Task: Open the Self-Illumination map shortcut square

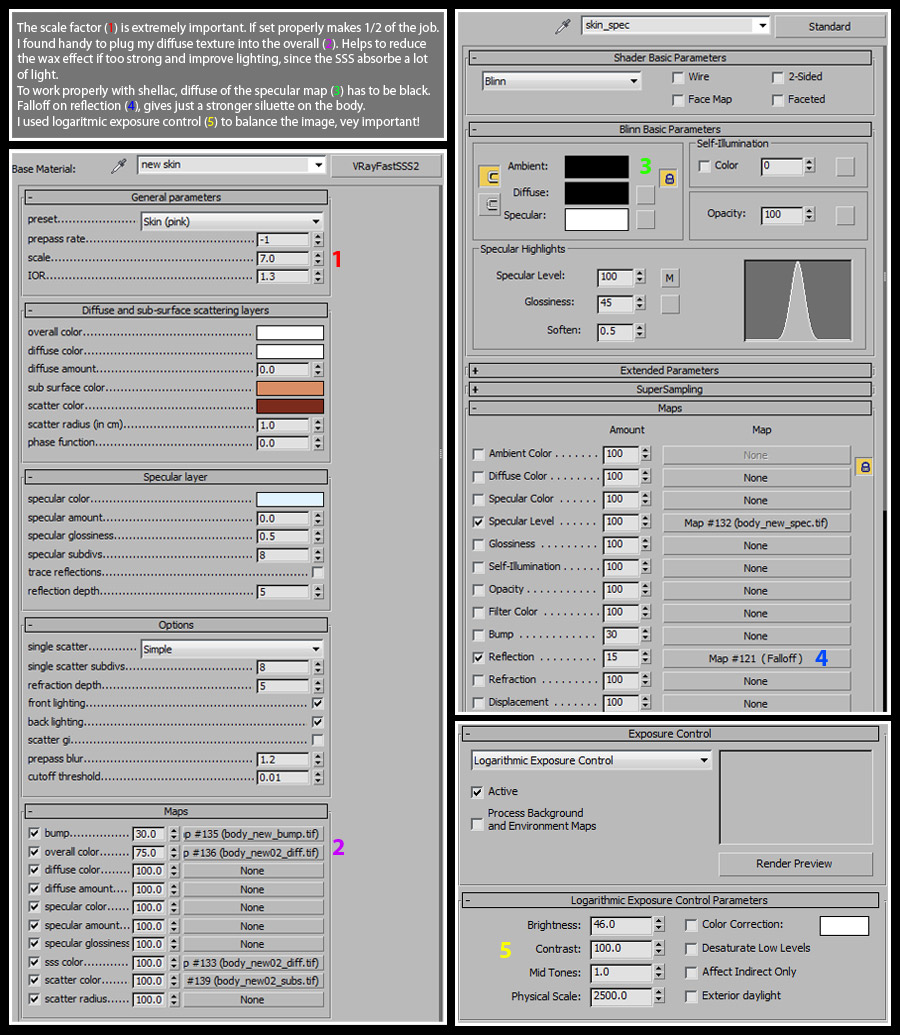Action: point(845,166)
